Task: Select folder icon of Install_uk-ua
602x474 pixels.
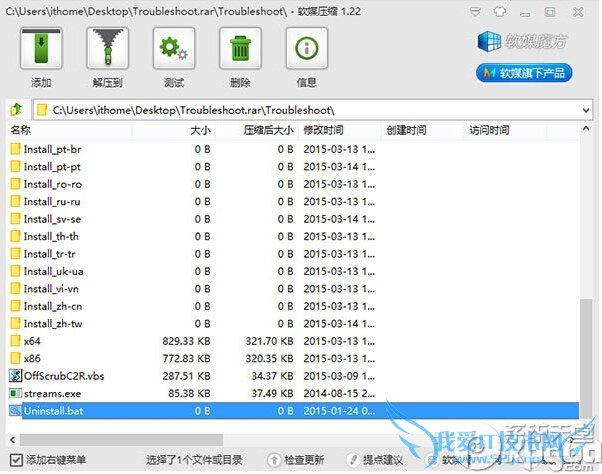Action: (x=15, y=271)
